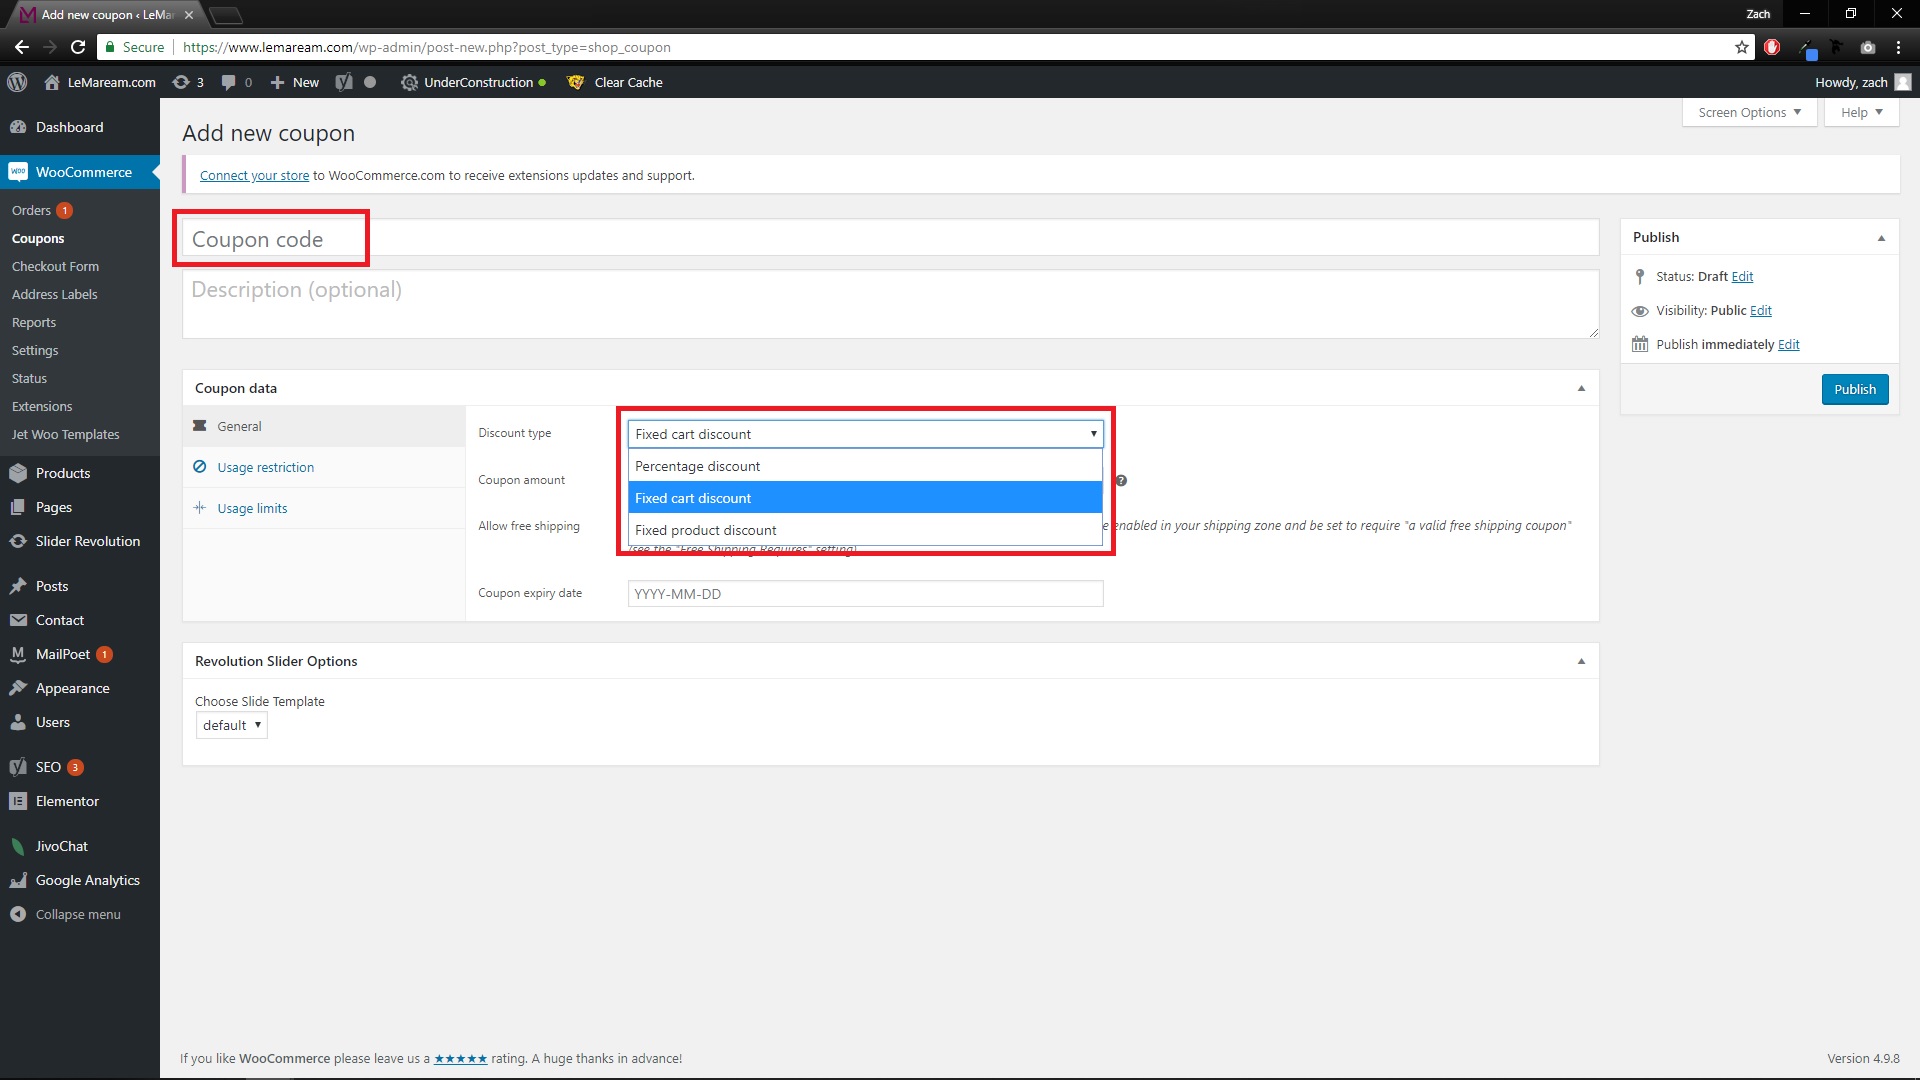Open Jet Woo Templates

(x=65, y=434)
